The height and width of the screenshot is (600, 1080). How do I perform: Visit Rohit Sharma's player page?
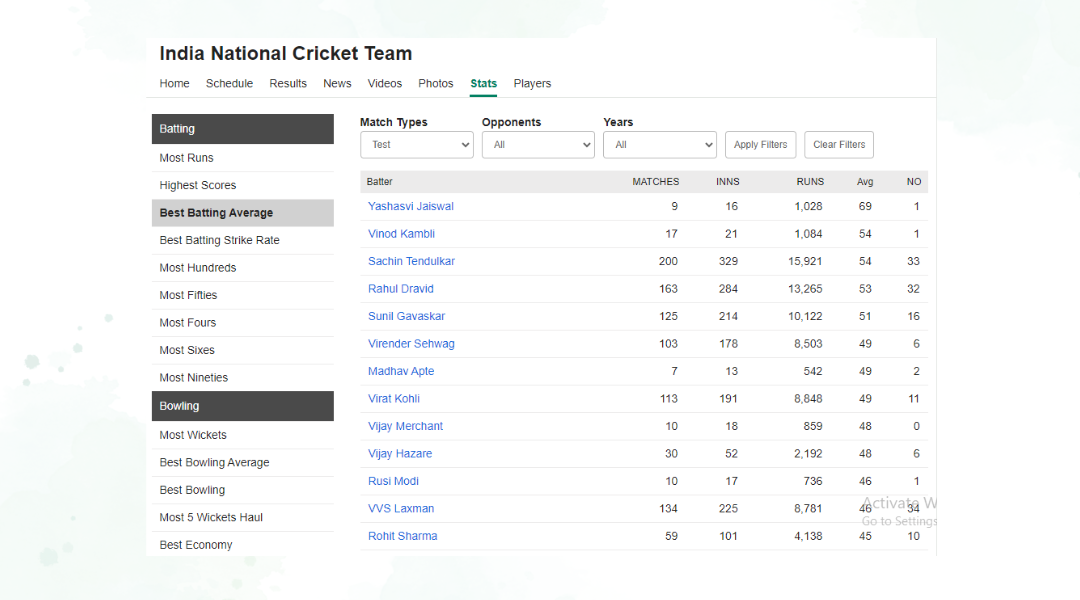(x=402, y=536)
